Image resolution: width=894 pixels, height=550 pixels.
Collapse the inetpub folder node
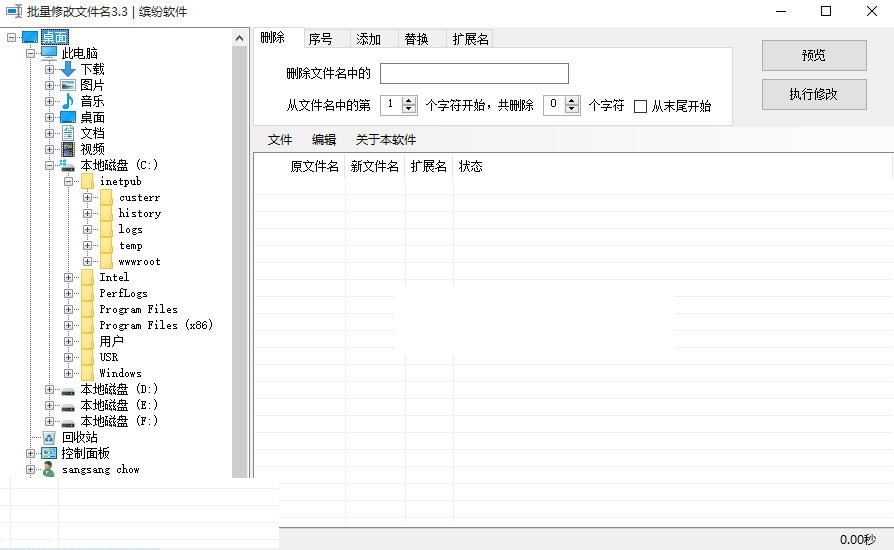coord(68,181)
